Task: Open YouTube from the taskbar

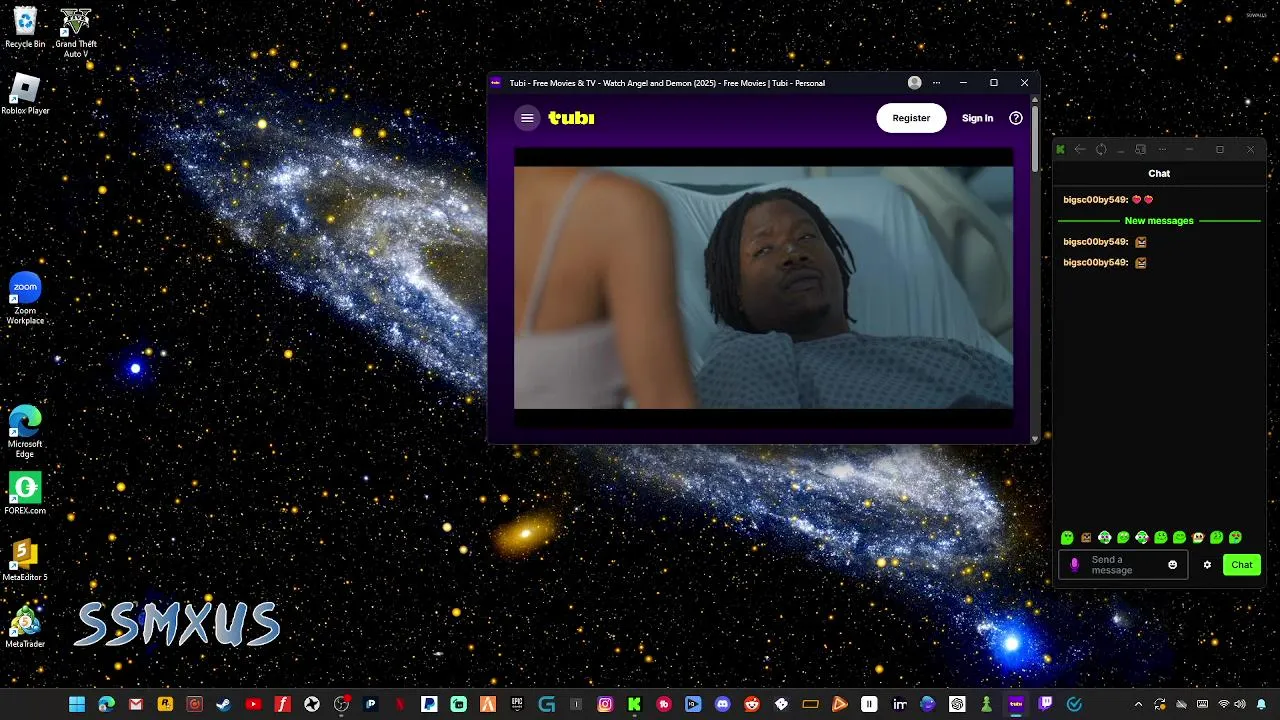Action: (x=253, y=704)
